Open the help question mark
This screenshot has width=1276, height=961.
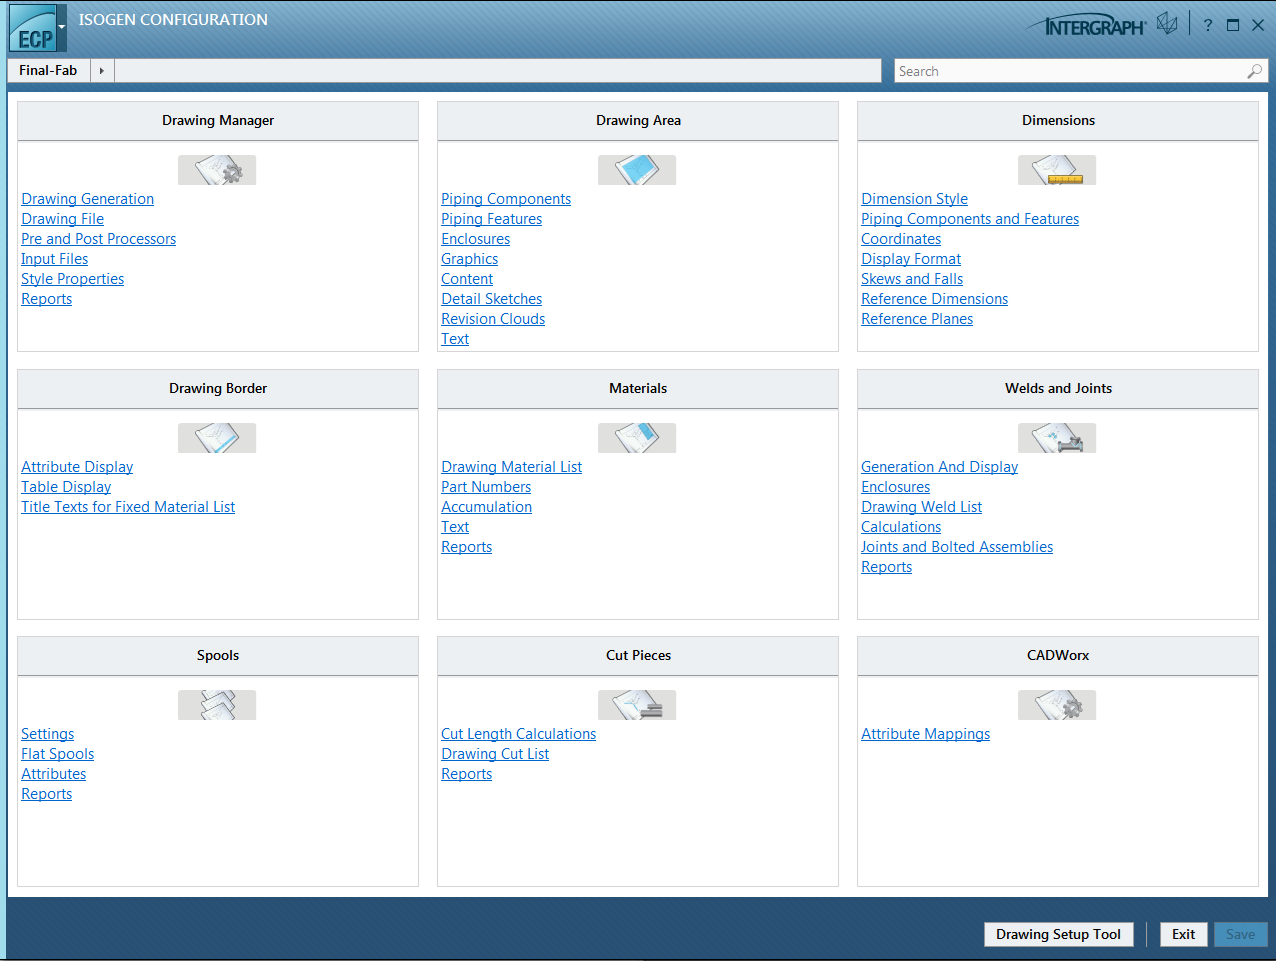[1207, 23]
